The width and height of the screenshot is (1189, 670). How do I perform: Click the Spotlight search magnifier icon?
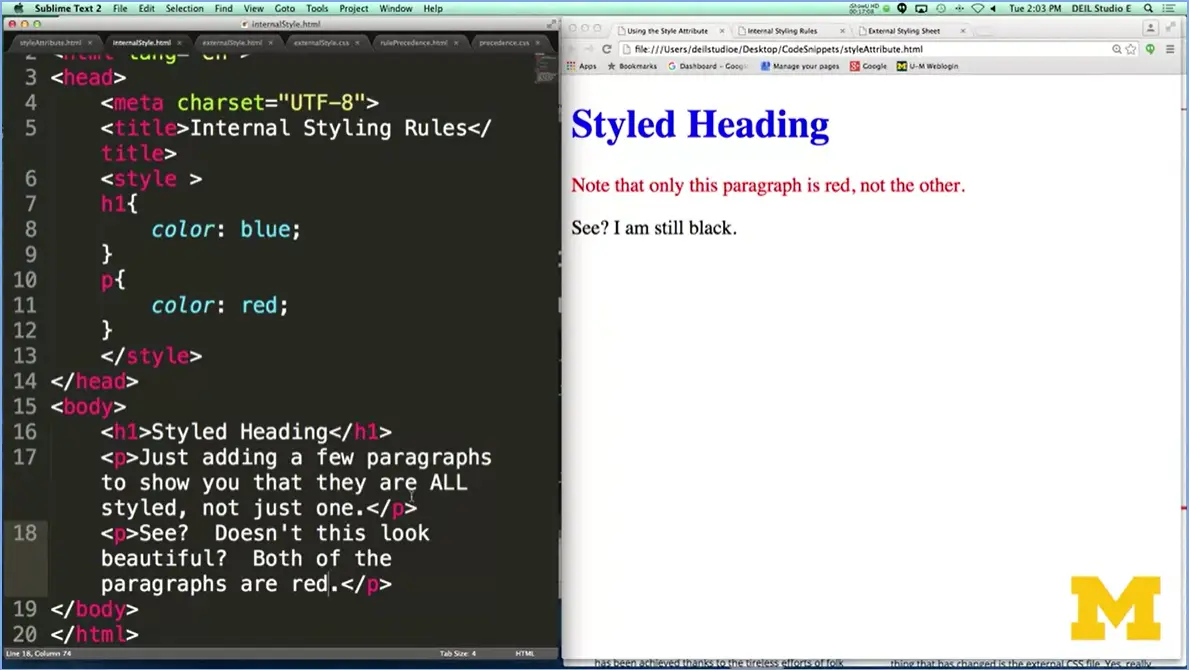tap(1150, 8)
